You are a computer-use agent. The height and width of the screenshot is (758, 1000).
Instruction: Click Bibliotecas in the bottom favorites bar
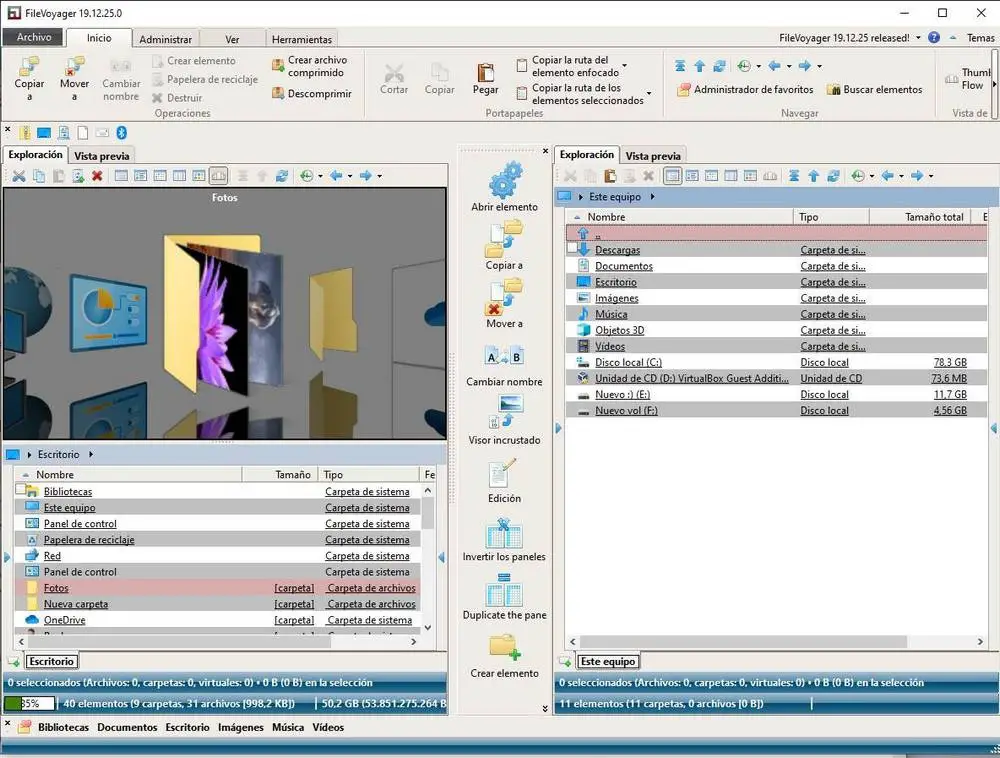click(63, 727)
